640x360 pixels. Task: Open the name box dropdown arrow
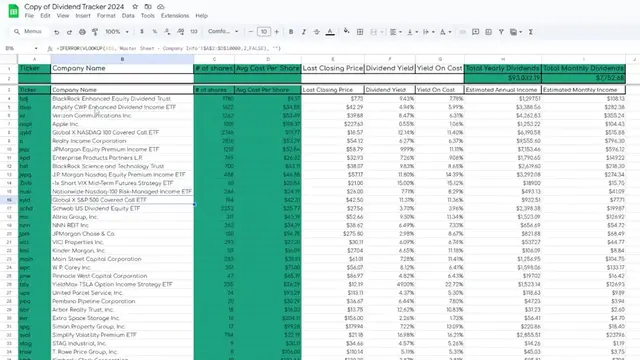pos(36,49)
